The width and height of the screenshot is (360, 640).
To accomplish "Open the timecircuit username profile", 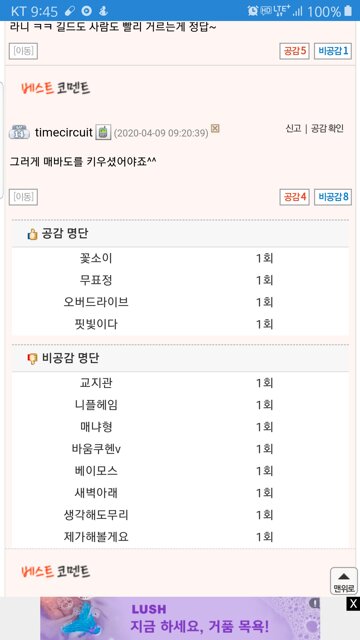I will (64, 133).
